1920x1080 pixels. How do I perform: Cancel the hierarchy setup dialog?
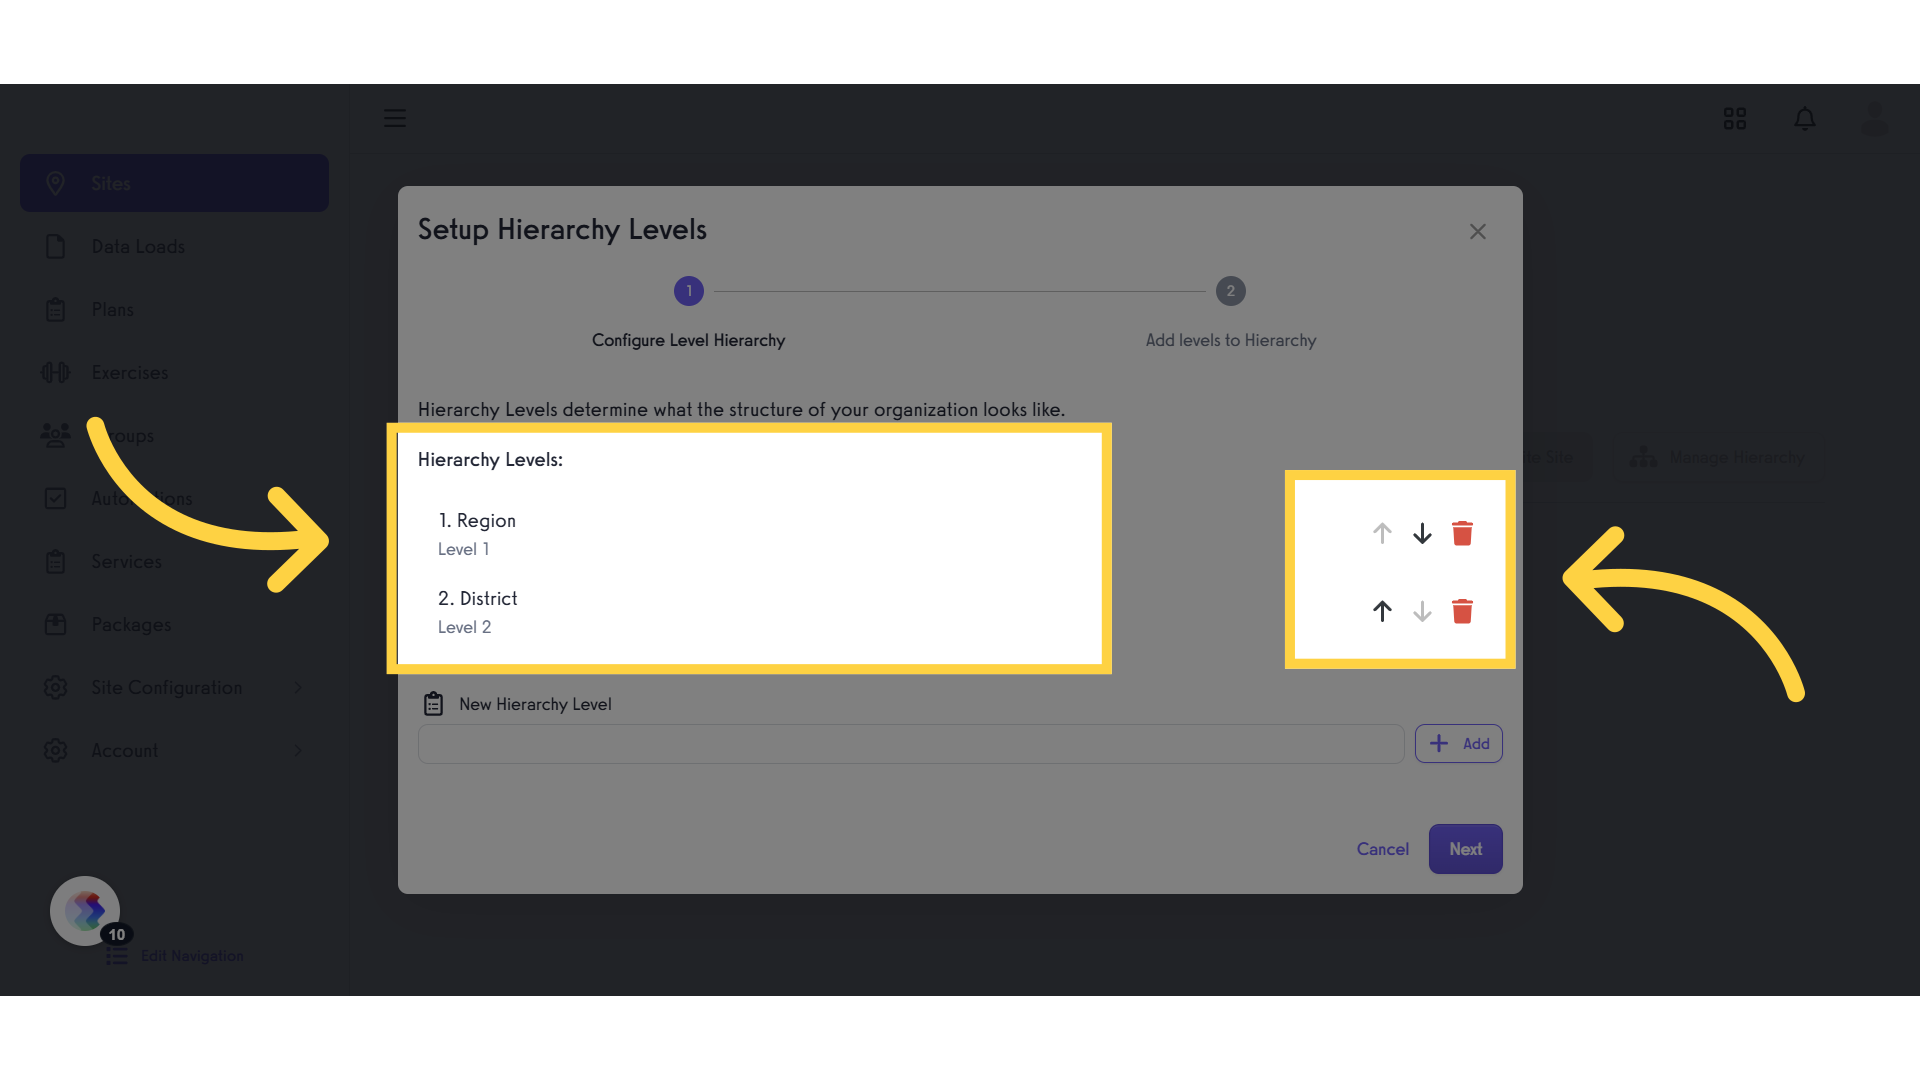click(1382, 848)
